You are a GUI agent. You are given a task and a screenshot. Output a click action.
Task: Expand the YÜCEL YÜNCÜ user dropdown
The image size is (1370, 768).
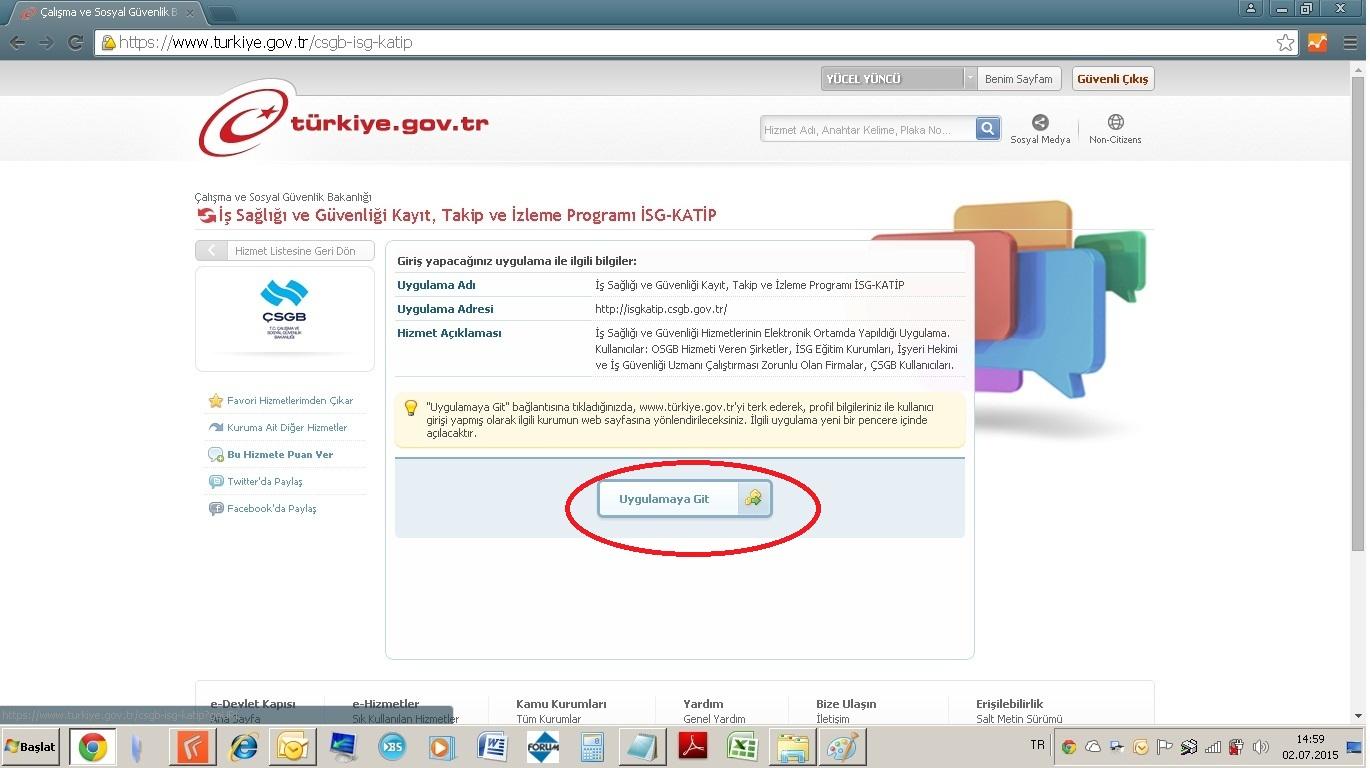[x=969, y=79]
